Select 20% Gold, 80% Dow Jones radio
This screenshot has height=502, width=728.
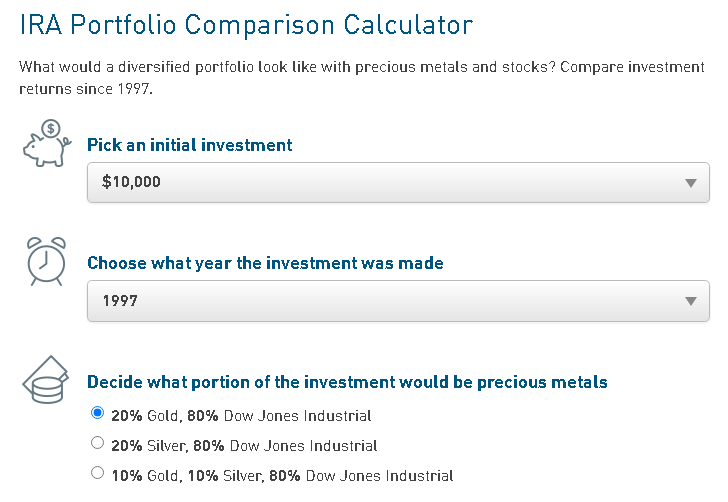point(97,413)
